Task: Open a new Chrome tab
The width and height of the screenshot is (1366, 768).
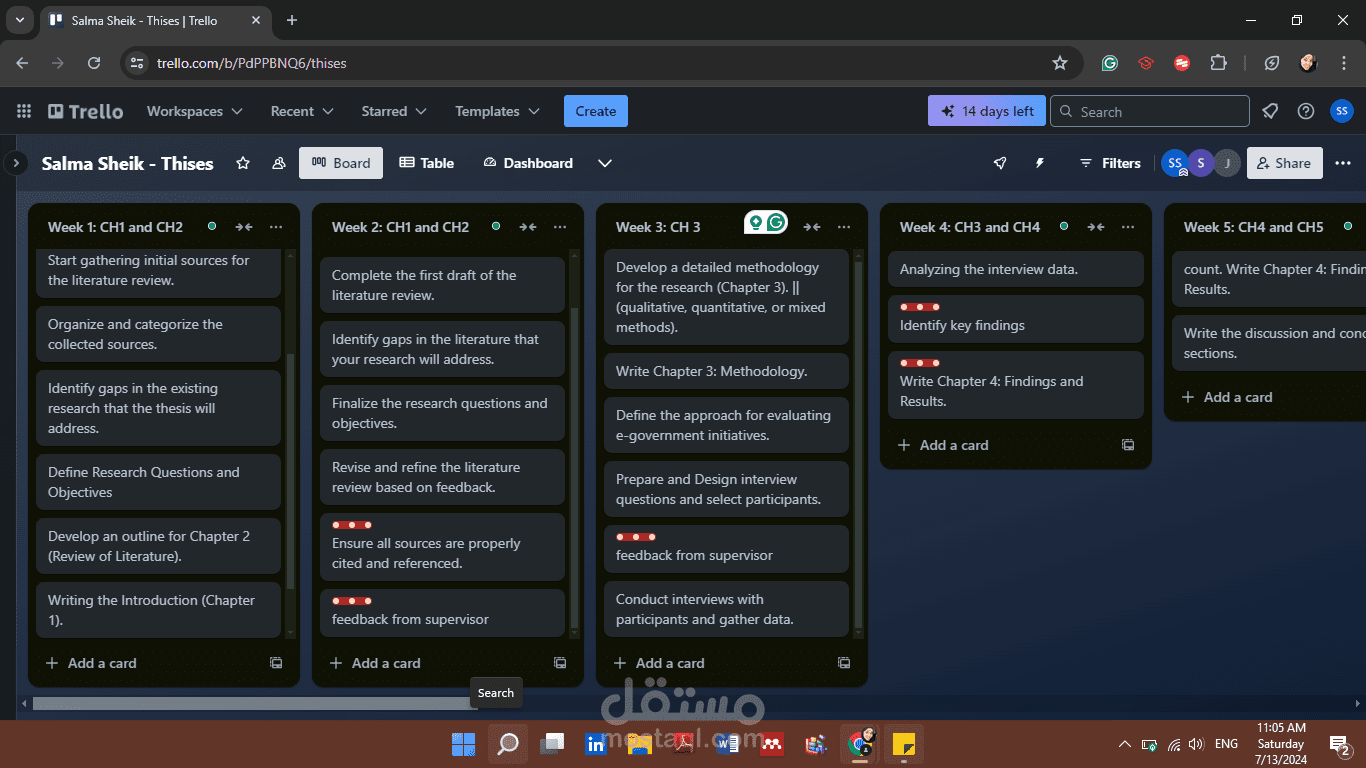Action: click(x=292, y=20)
